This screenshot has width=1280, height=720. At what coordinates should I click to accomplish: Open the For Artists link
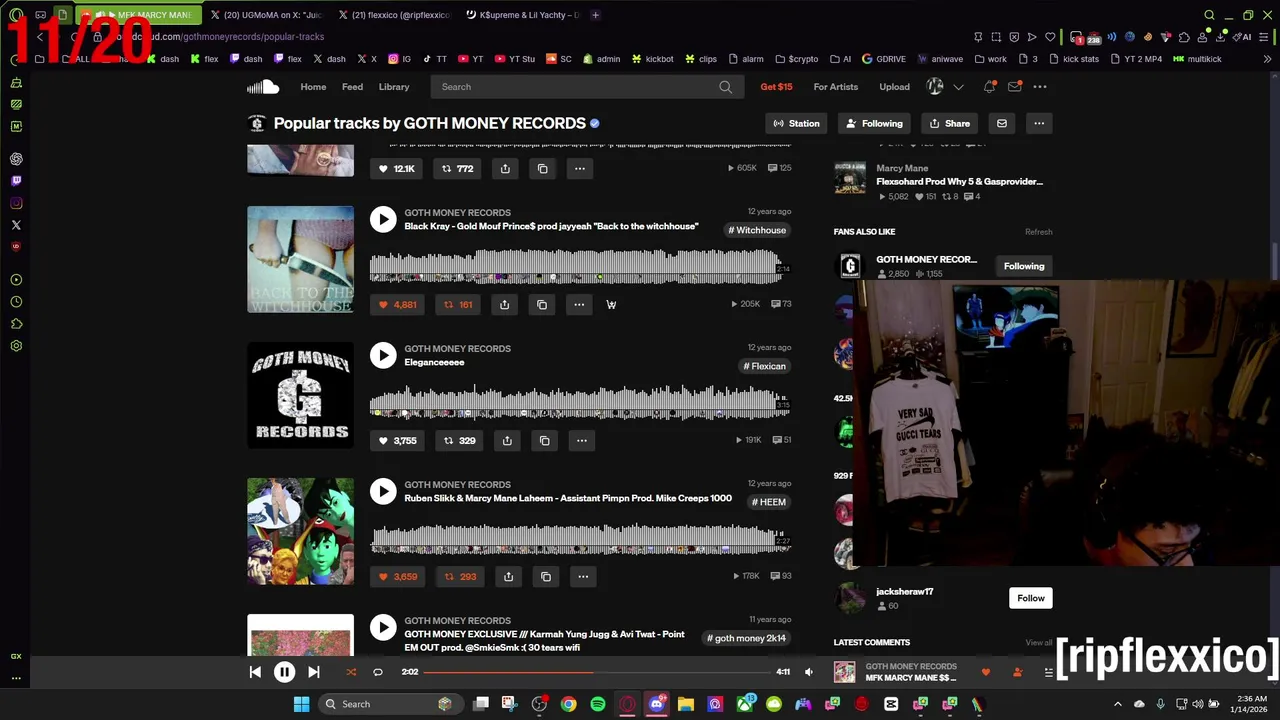click(x=836, y=87)
